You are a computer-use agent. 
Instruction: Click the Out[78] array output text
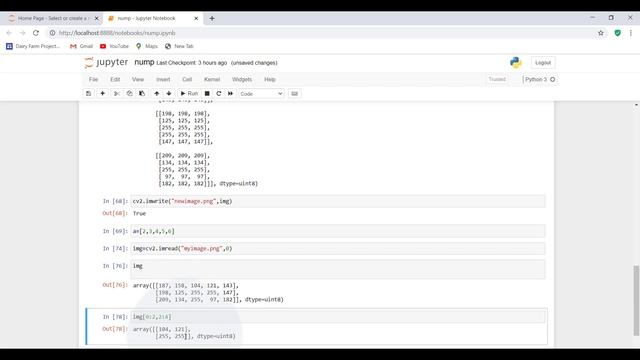[x=184, y=333]
